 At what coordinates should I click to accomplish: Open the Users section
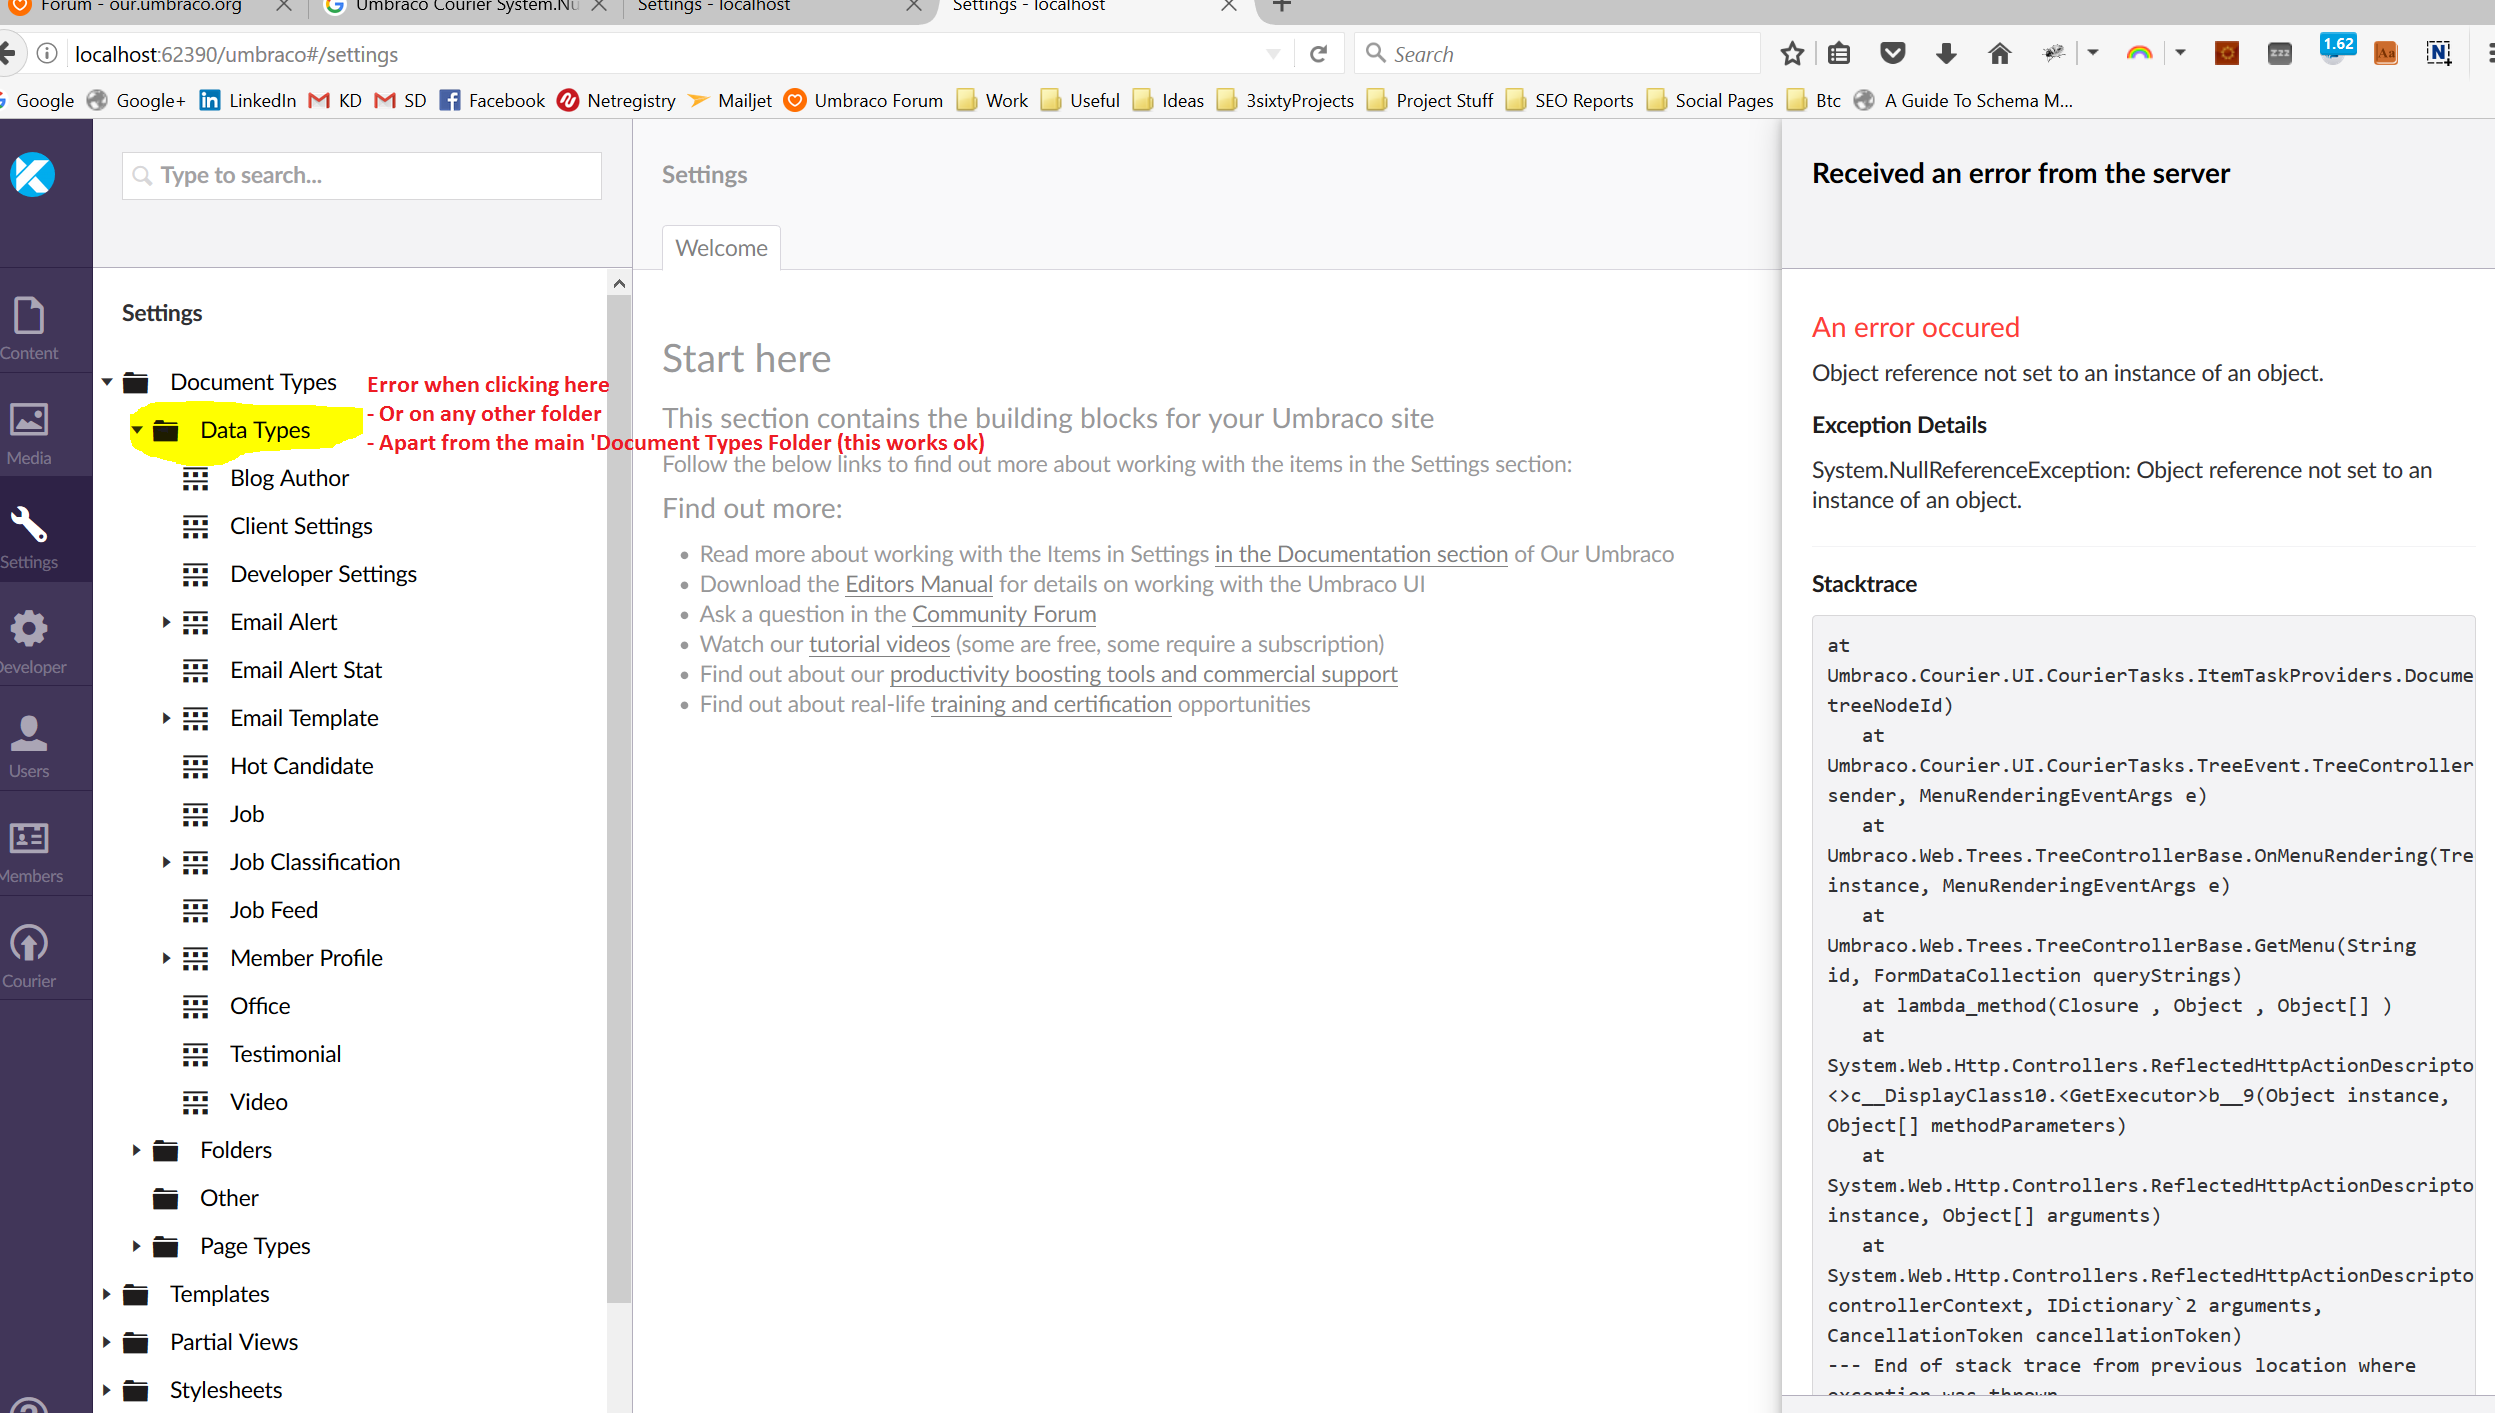pos(29,746)
